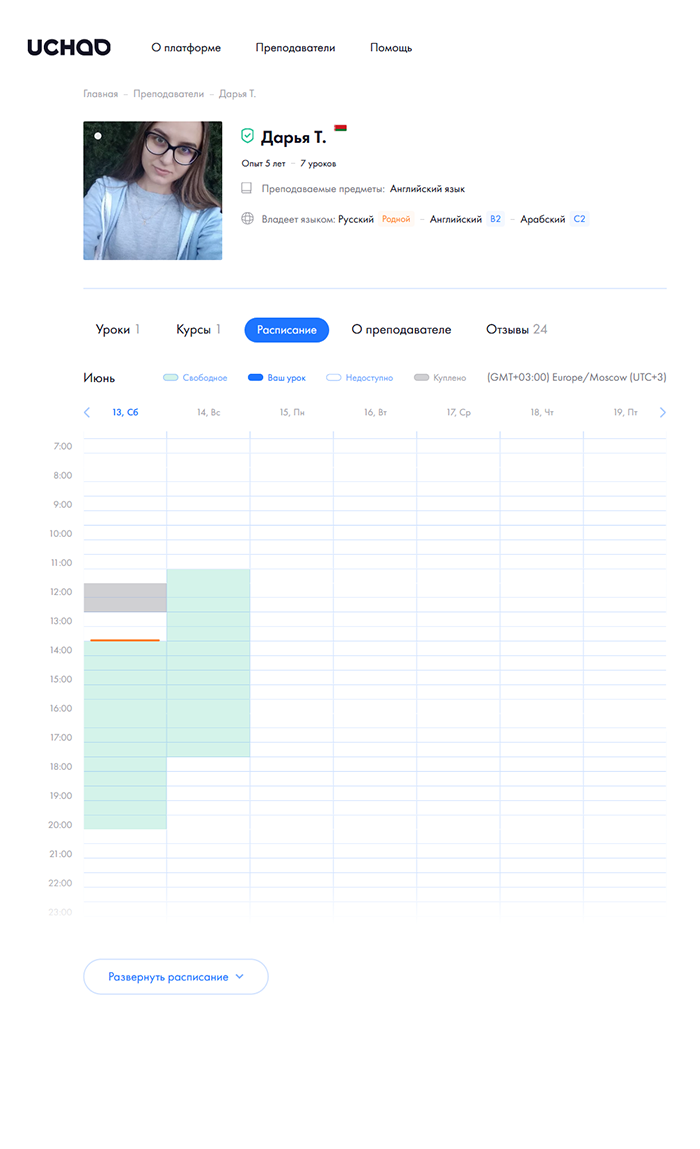Image resolution: width=700 pixels, height=1149 pixels.
Task: Click "О платформе" navigation link
Action: 186,47
